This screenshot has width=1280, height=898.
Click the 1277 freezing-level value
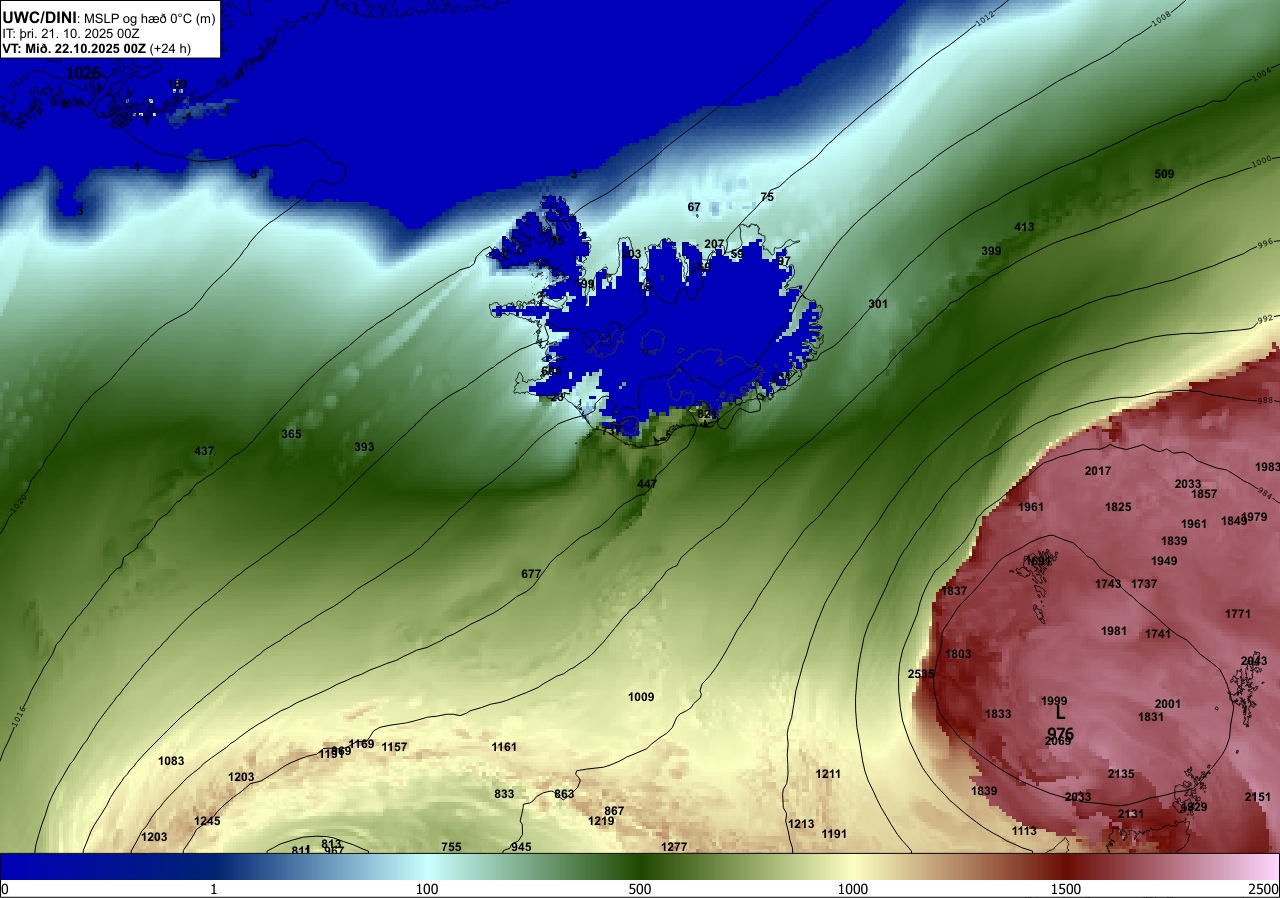tap(674, 847)
